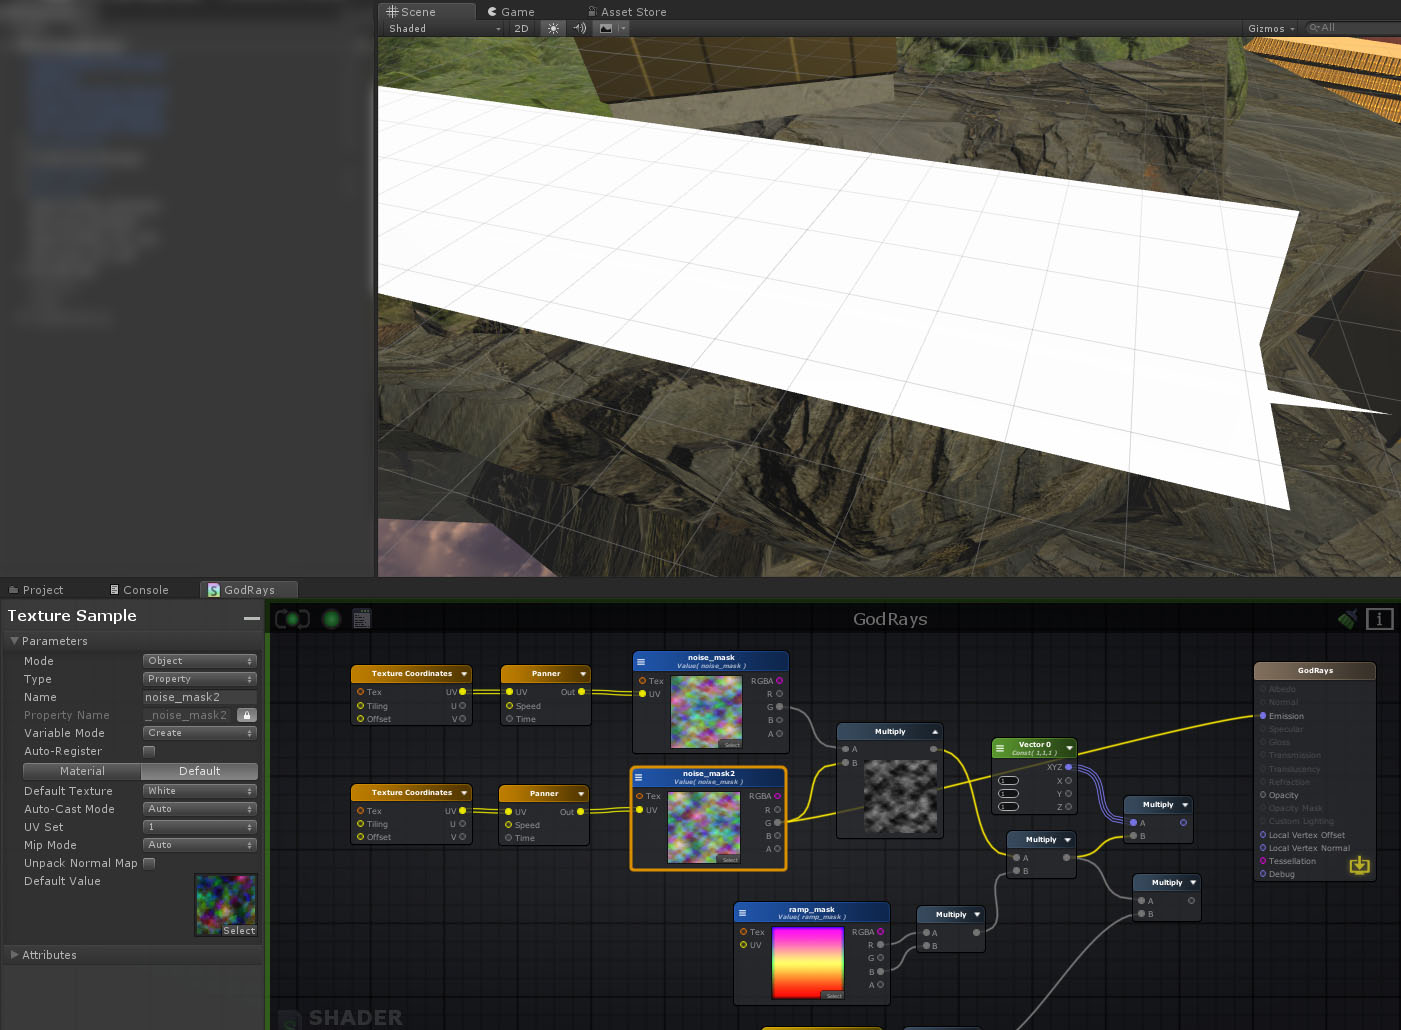Open the Mip Mode dropdown
The image size is (1401, 1030).
pos(200,845)
